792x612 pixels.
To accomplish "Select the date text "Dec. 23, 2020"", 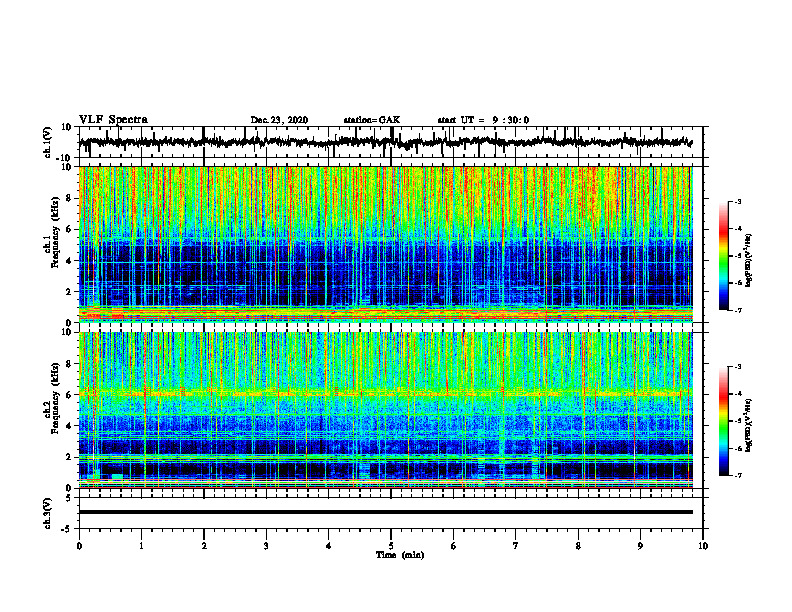I will (x=279, y=120).
